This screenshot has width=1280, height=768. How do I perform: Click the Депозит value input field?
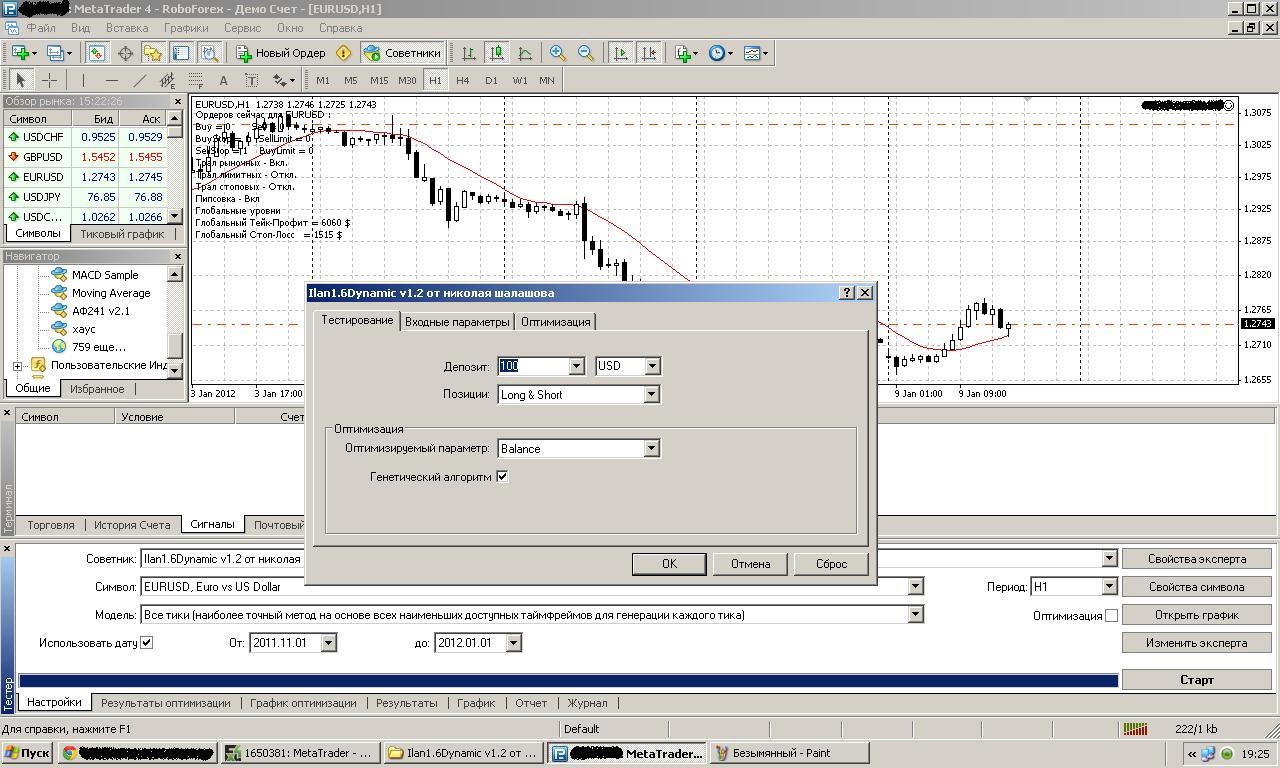point(532,366)
